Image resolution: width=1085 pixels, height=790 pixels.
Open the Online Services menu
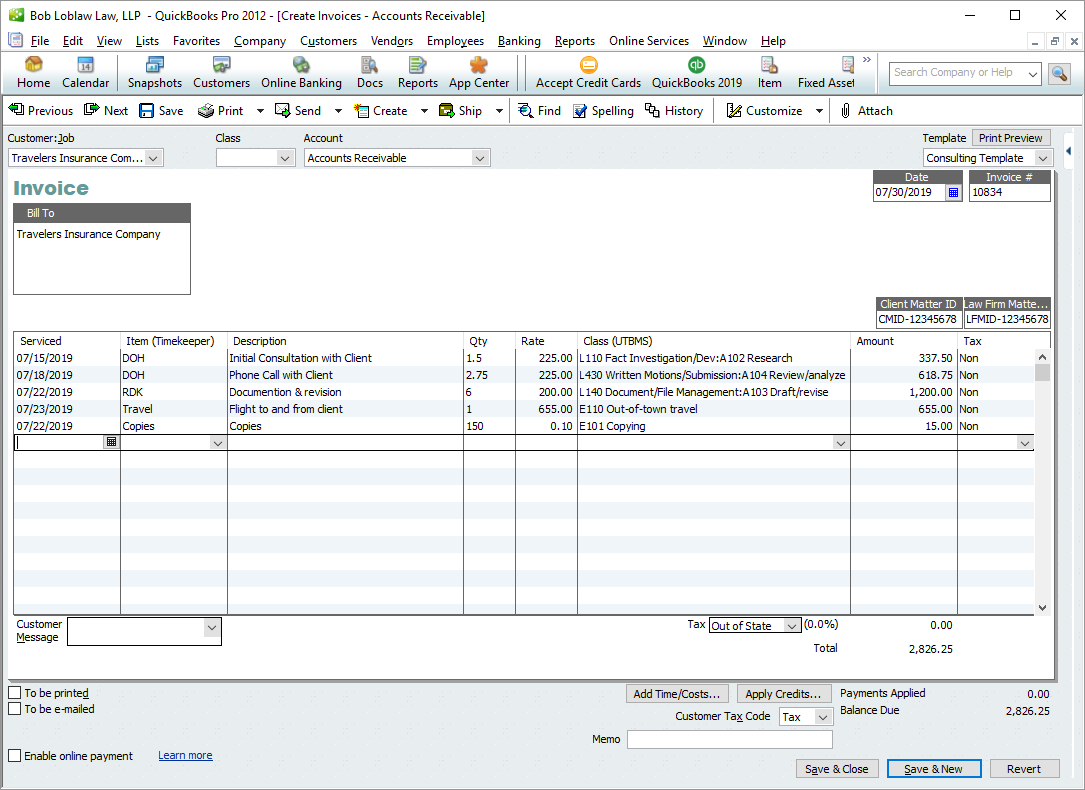649,41
